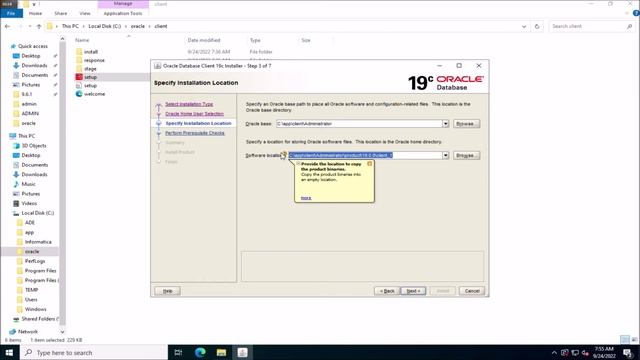This screenshot has width=640, height=360.
Task: Go to Select Installation Type step
Action: pyautogui.click(x=189, y=104)
